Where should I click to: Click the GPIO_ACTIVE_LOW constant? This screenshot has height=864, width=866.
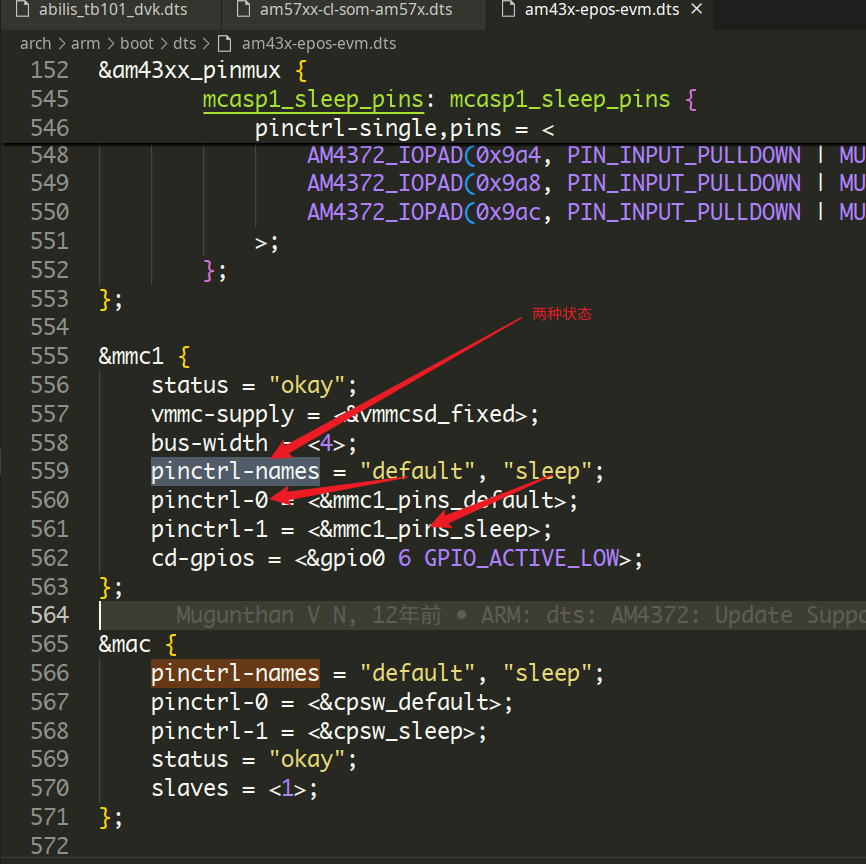pyautogui.click(x=521, y=558)
